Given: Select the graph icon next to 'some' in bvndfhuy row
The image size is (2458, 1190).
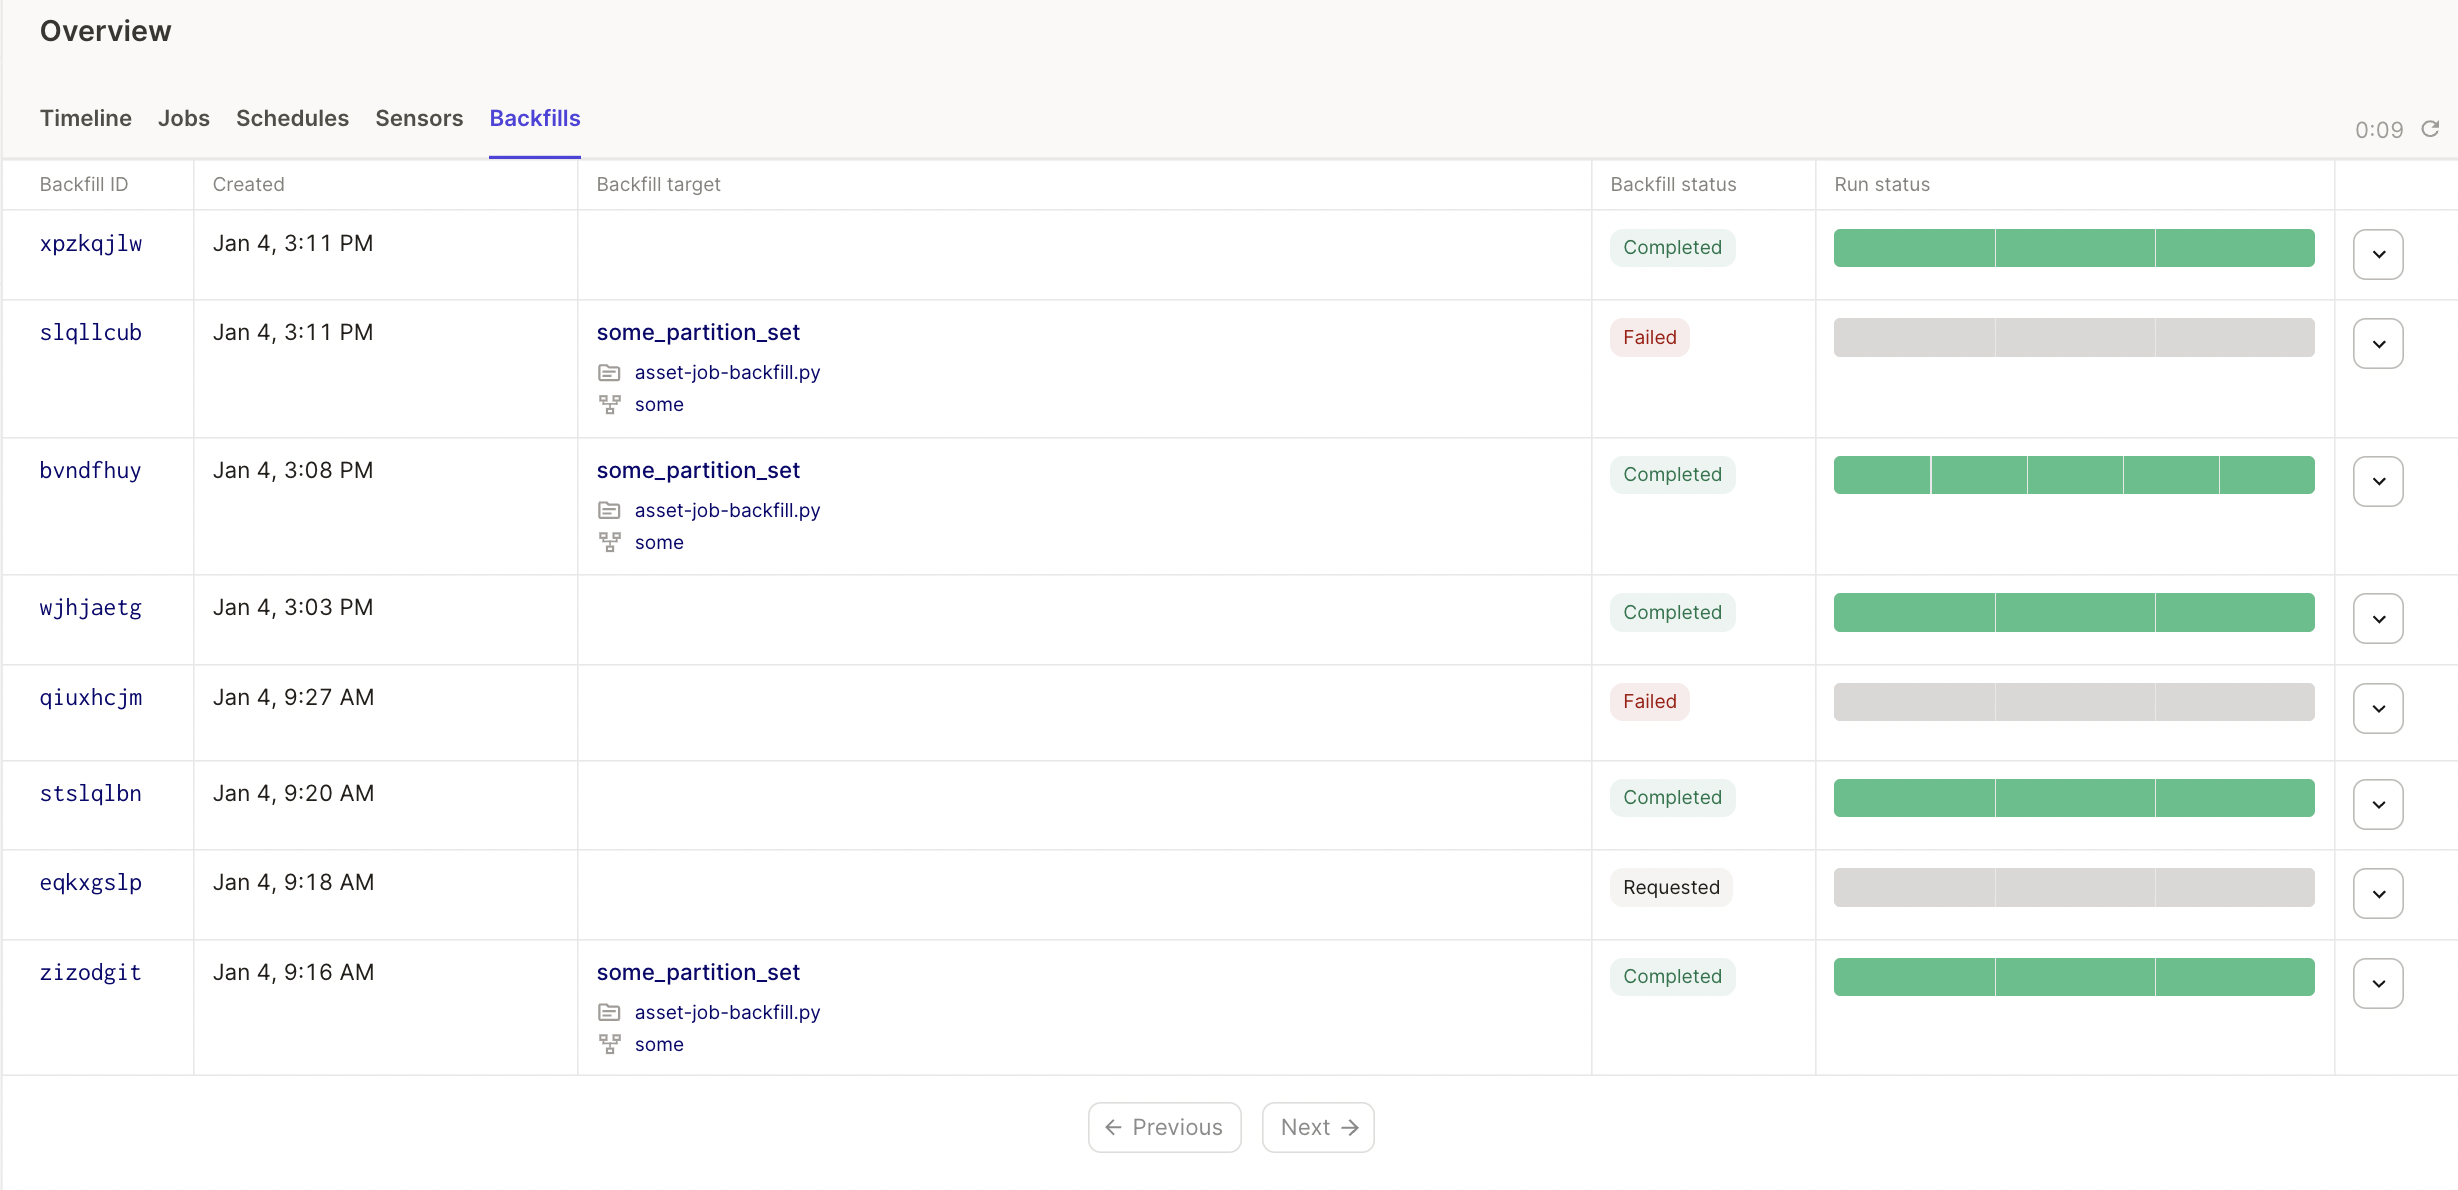Looking at the screenshot, I should point(610,542).
